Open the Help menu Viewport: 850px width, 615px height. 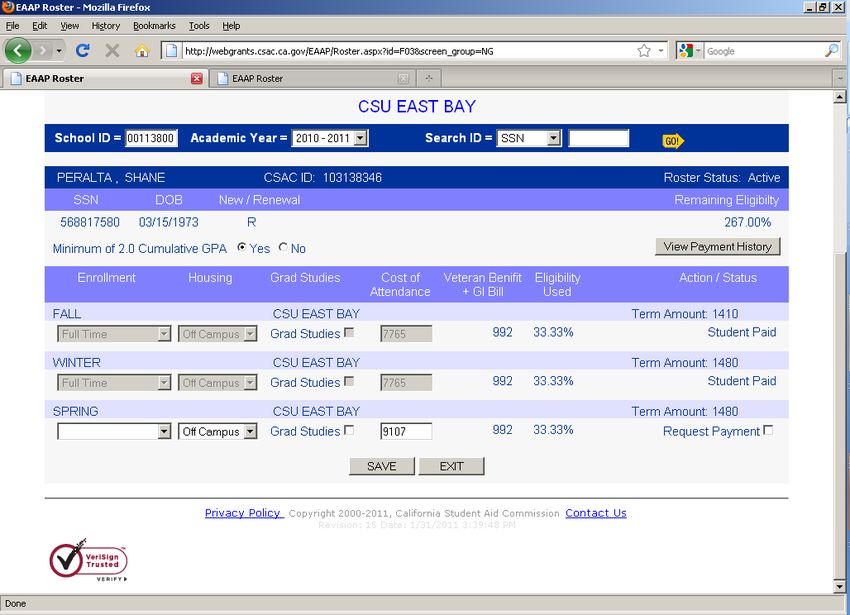point(231,25)
